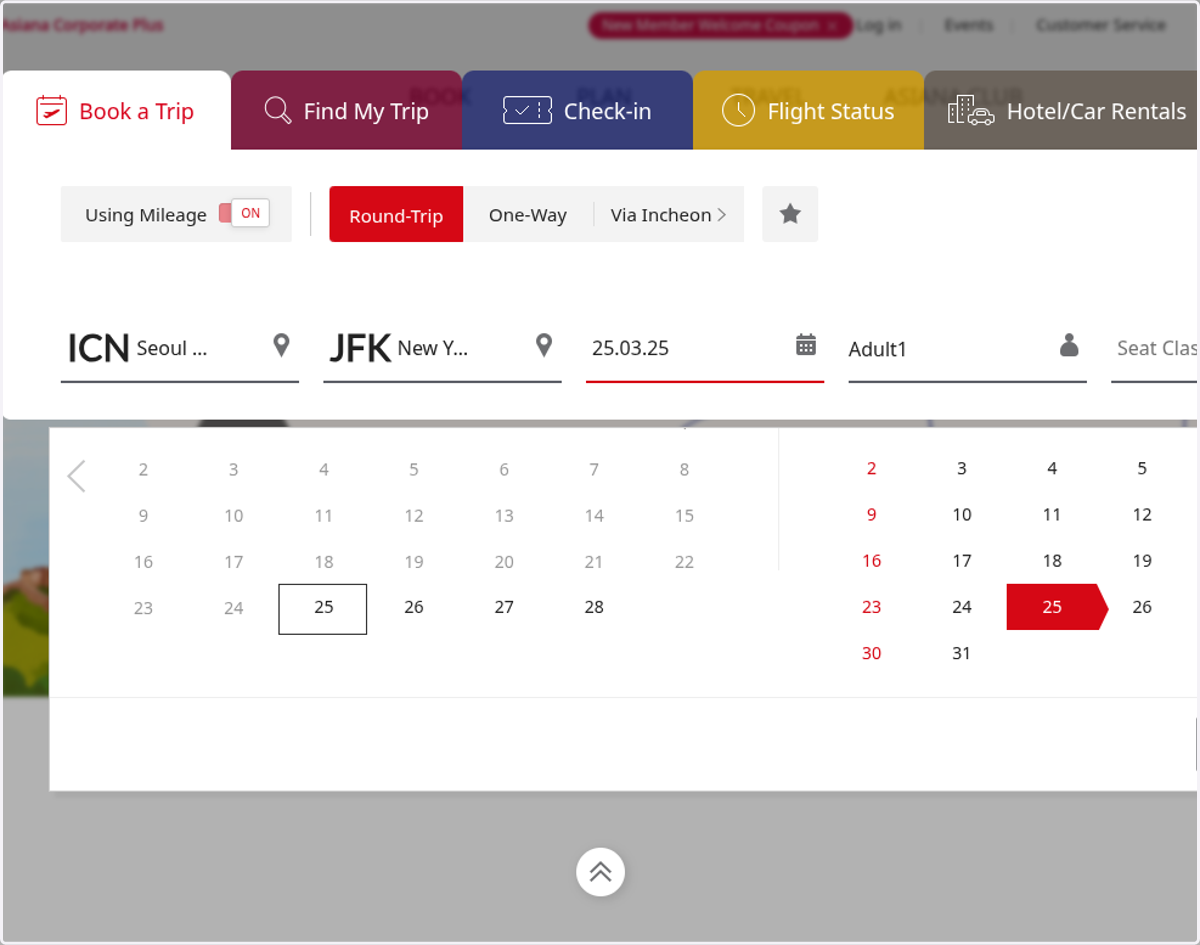Click the star favorites icon
The image size is (1200, 945).
790,214
